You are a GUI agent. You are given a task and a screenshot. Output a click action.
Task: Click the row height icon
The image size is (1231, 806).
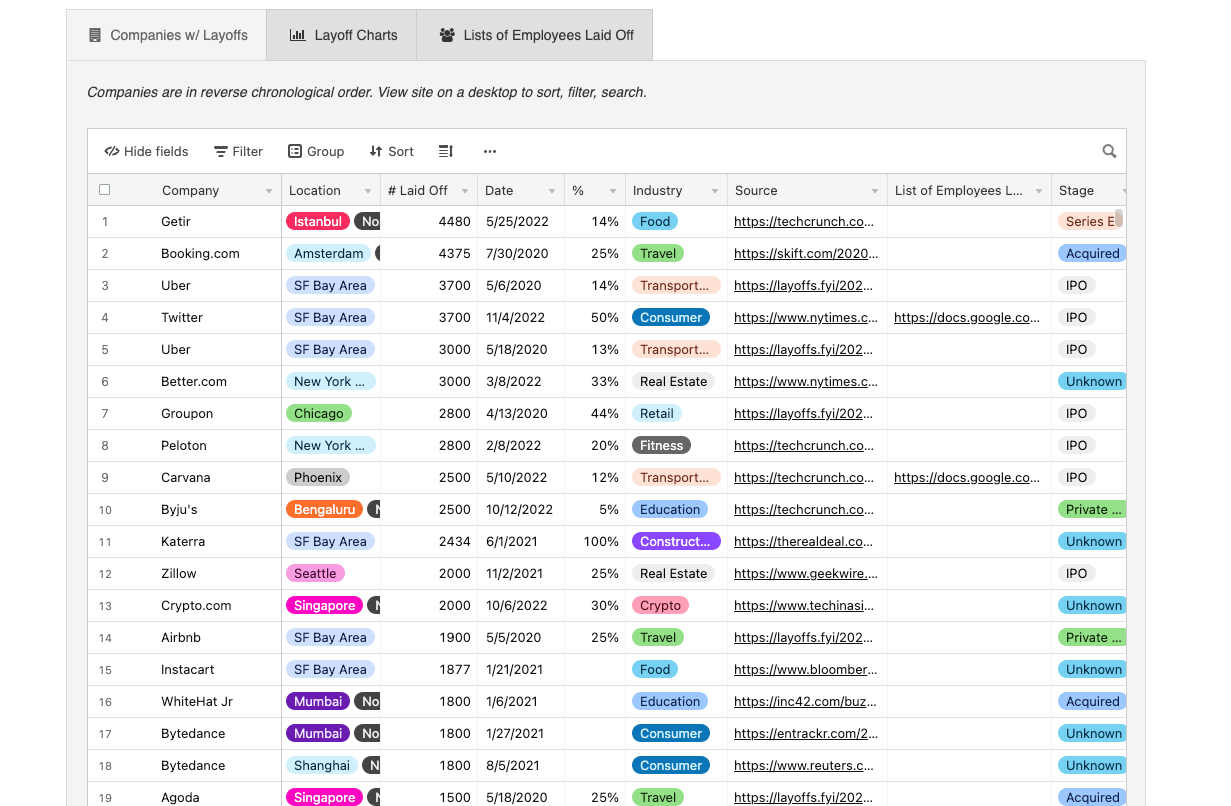click(446, 151)
